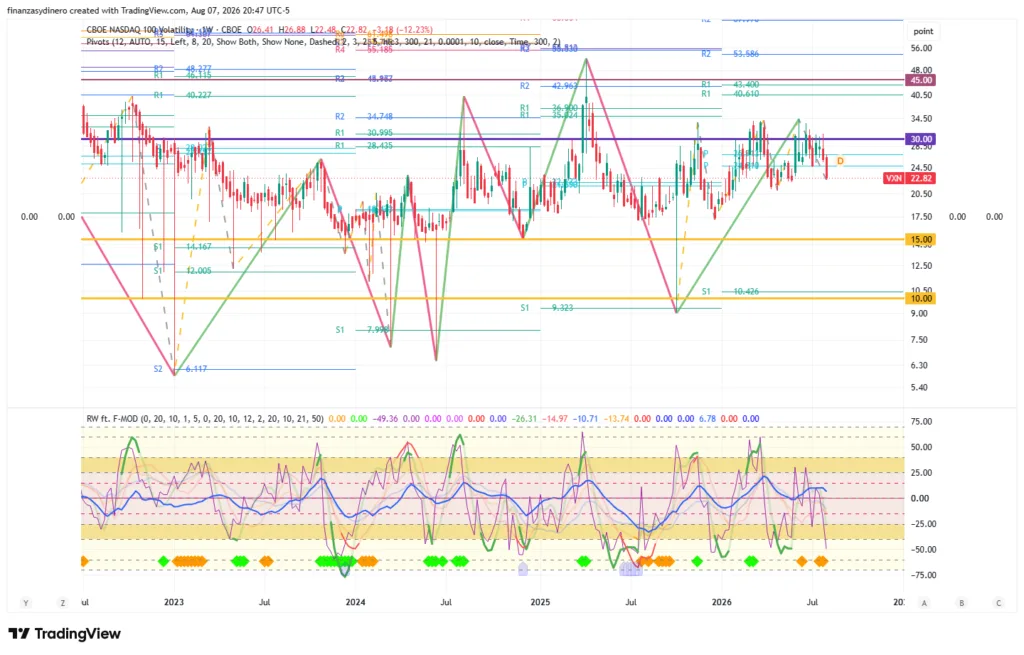
Task: Click the S1 14.167 pivot label
Action: coord(183,247)
